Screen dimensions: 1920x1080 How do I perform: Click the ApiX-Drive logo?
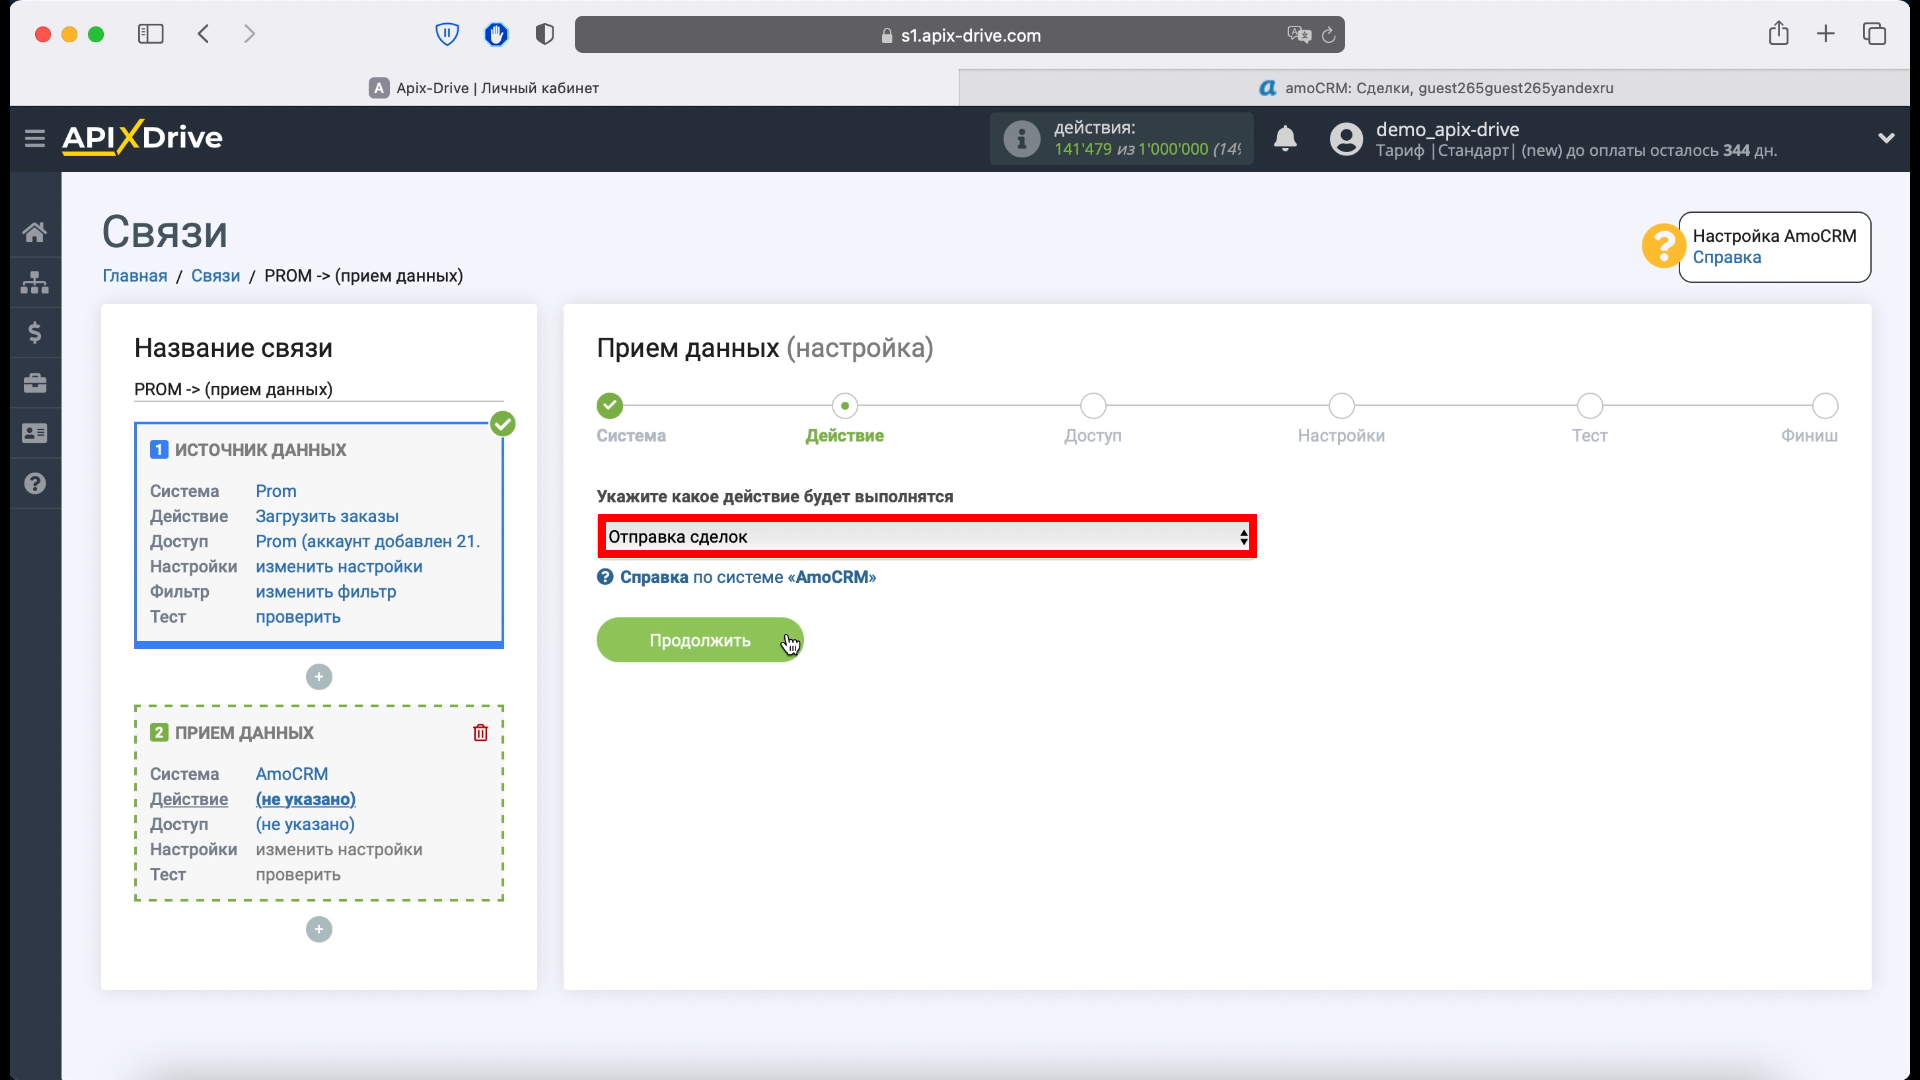click(142, 137)
